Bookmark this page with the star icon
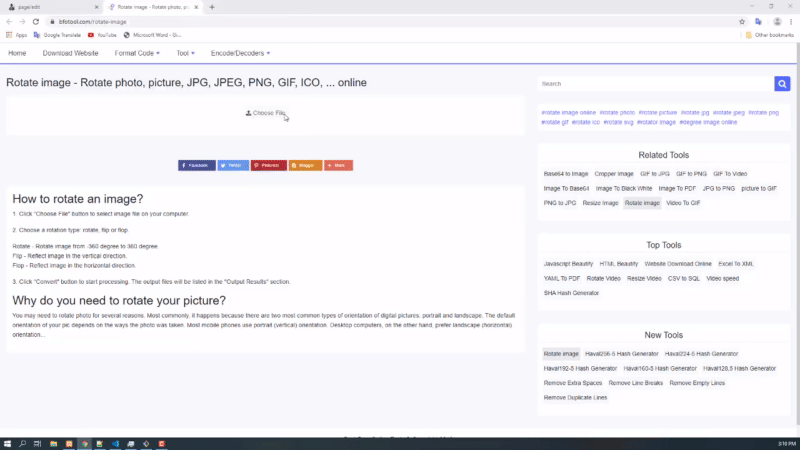The height and width of the screenshot is (450, 800). pos(742,22)
